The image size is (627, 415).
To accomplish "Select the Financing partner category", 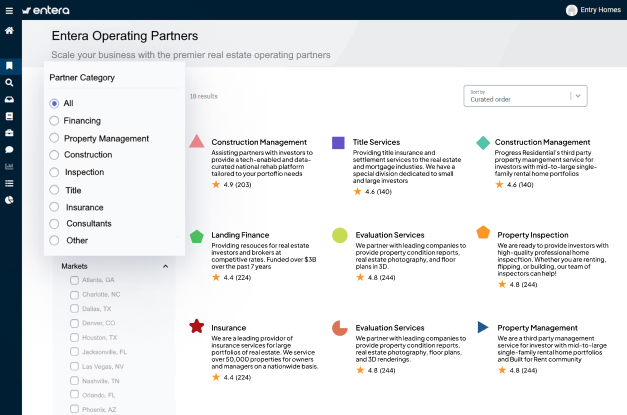I will pos(54,121).
